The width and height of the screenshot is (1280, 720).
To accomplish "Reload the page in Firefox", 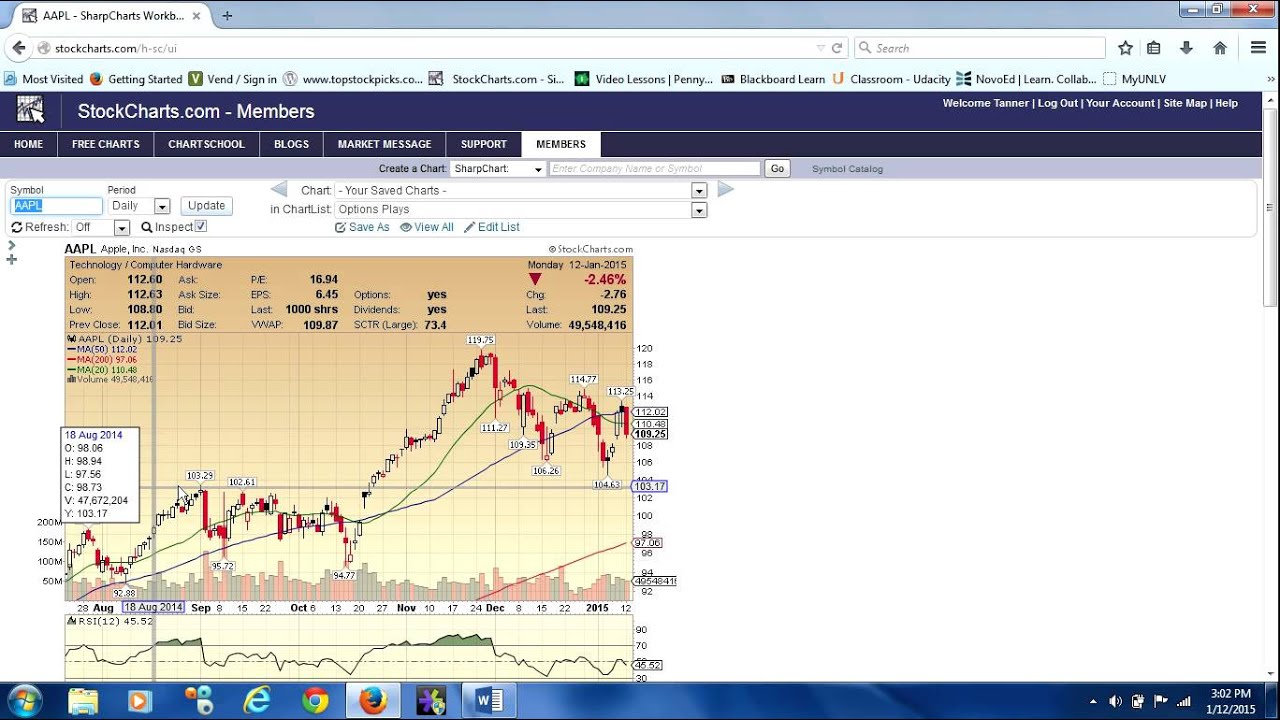I will (837, 48).
